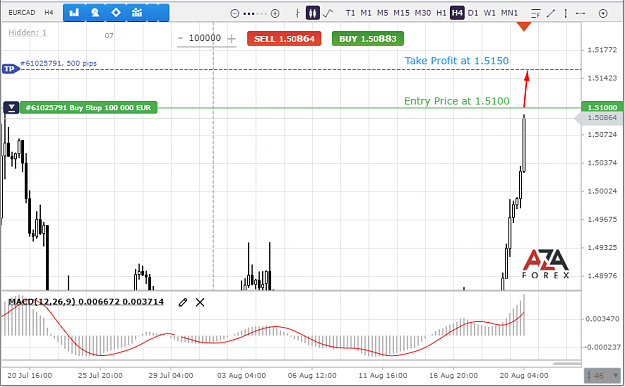
Task: Click the 100000 volume input field
Action: point(205,38)
